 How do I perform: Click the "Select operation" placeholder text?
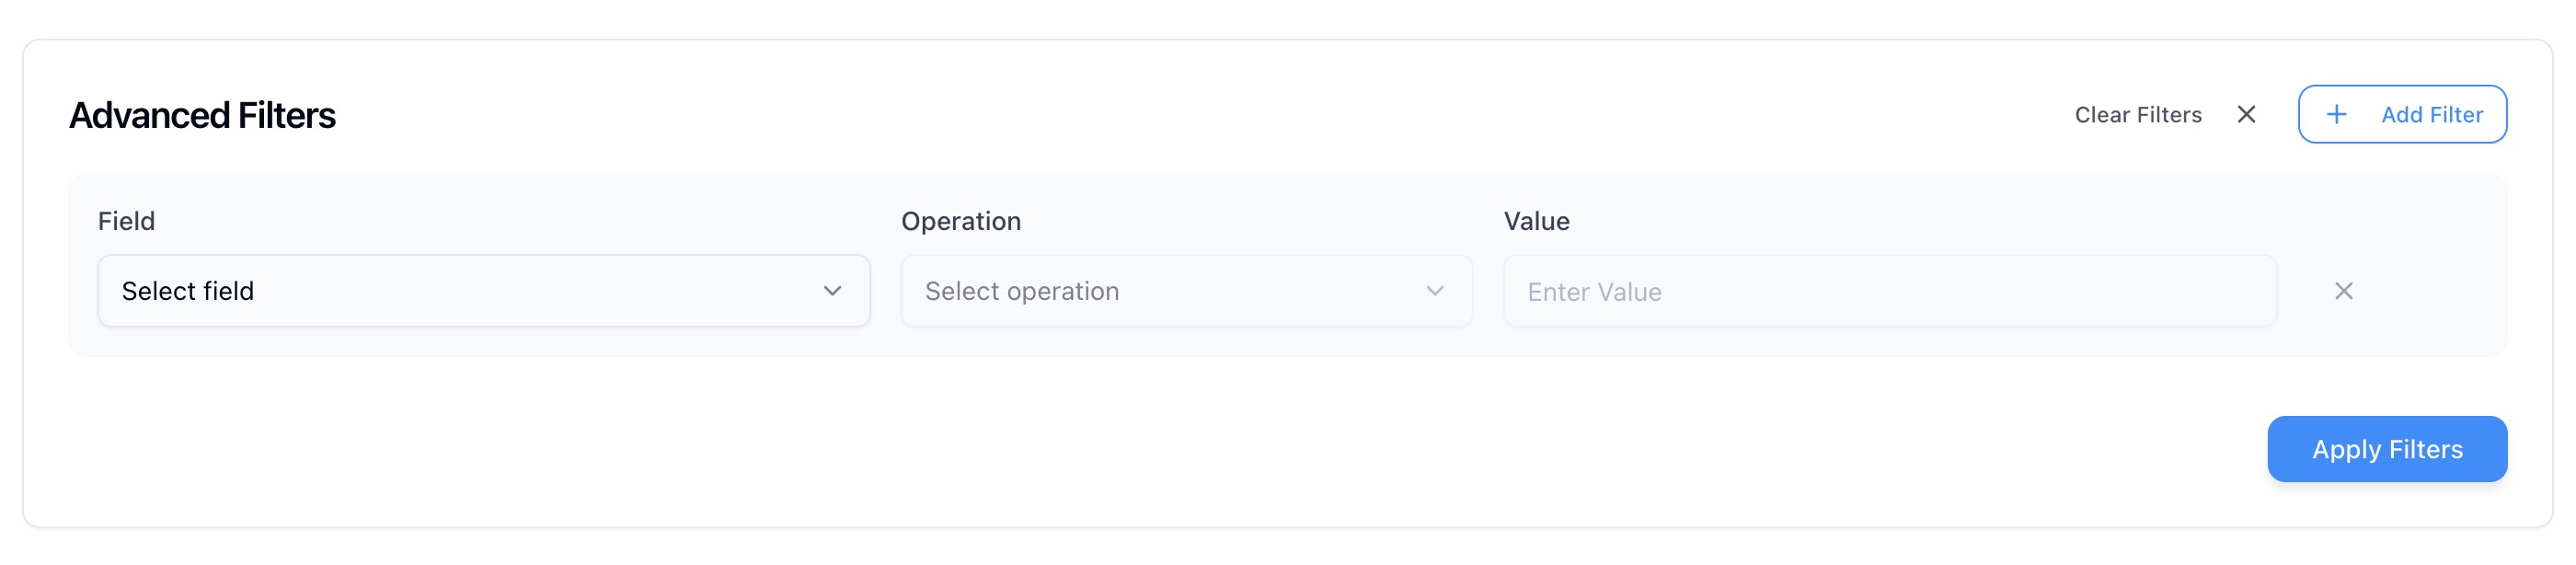coord(1022,291)
